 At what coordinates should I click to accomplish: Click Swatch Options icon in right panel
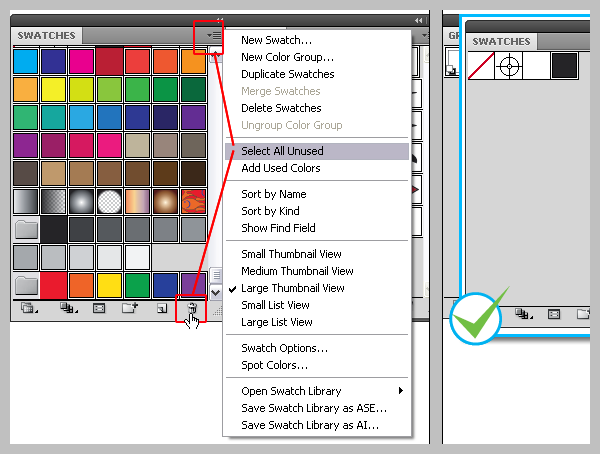pos(554,314)
